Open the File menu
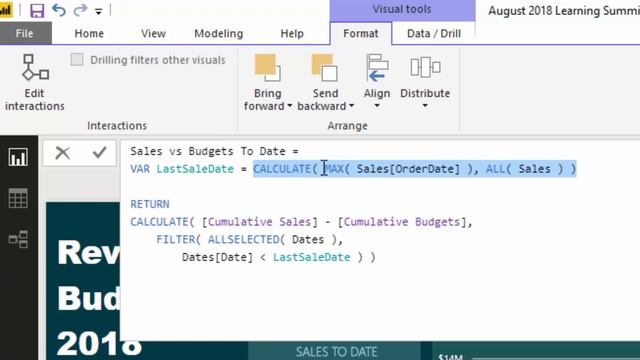Viewport: 640px width, 360px height. (24, 33)
